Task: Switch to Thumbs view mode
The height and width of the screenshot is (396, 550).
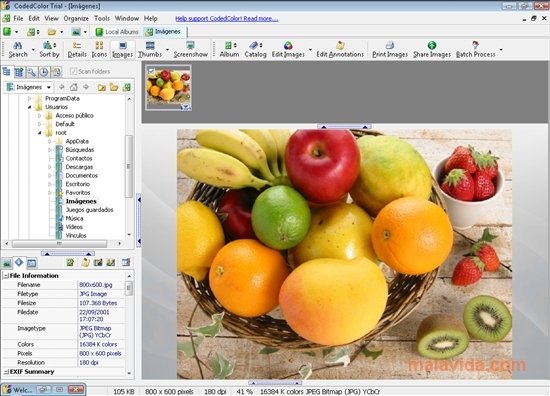Action: pyautogui.click(x=150, y=49)
